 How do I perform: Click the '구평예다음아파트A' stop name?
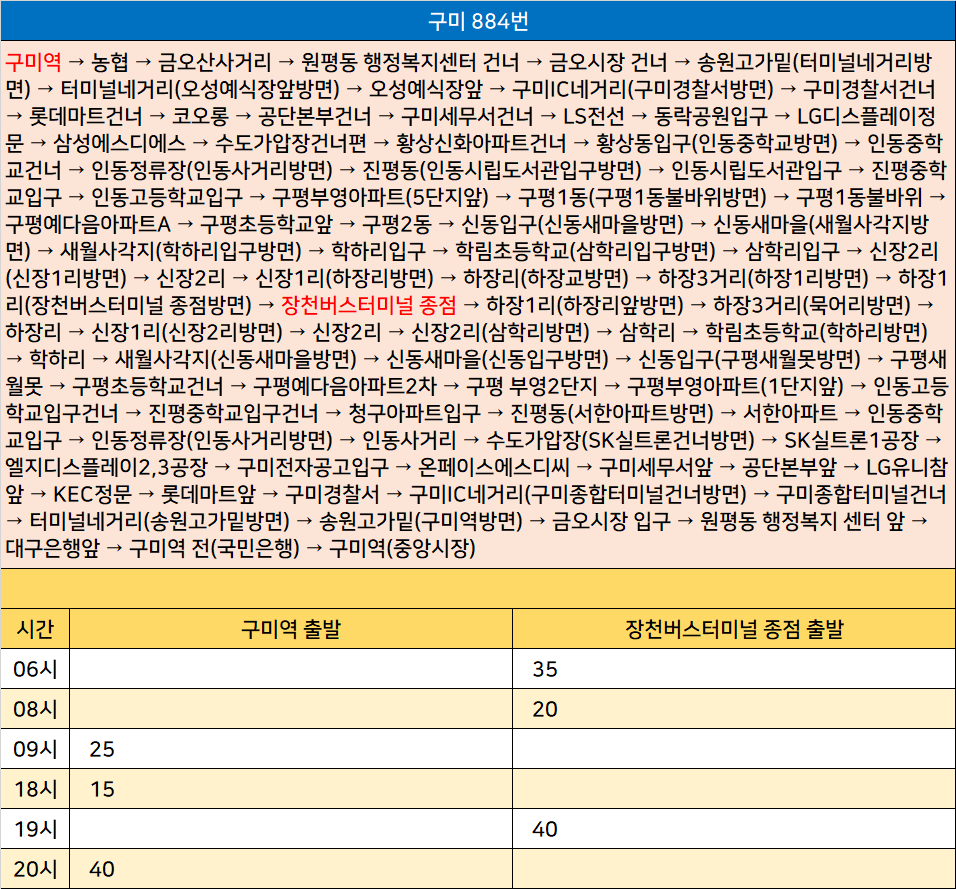pyautogui.click(x=88, y=224)
